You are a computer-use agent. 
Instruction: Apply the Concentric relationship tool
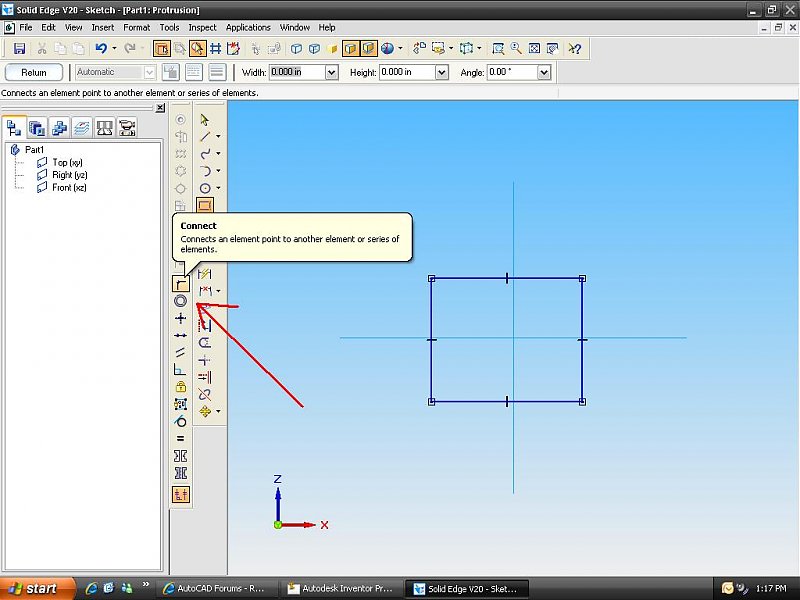point(181,301)
